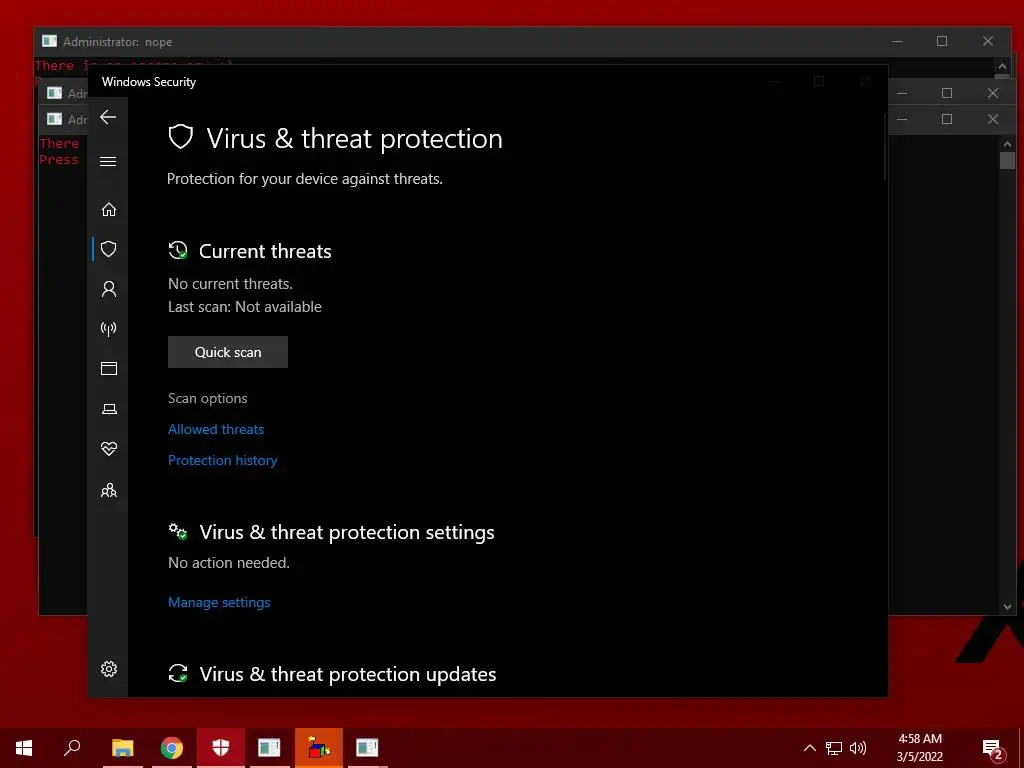Image resolution: width=1024 pixels, height=768 pixels.
Task: Click the Current threats heading
Action: click(x=265, y=251)
